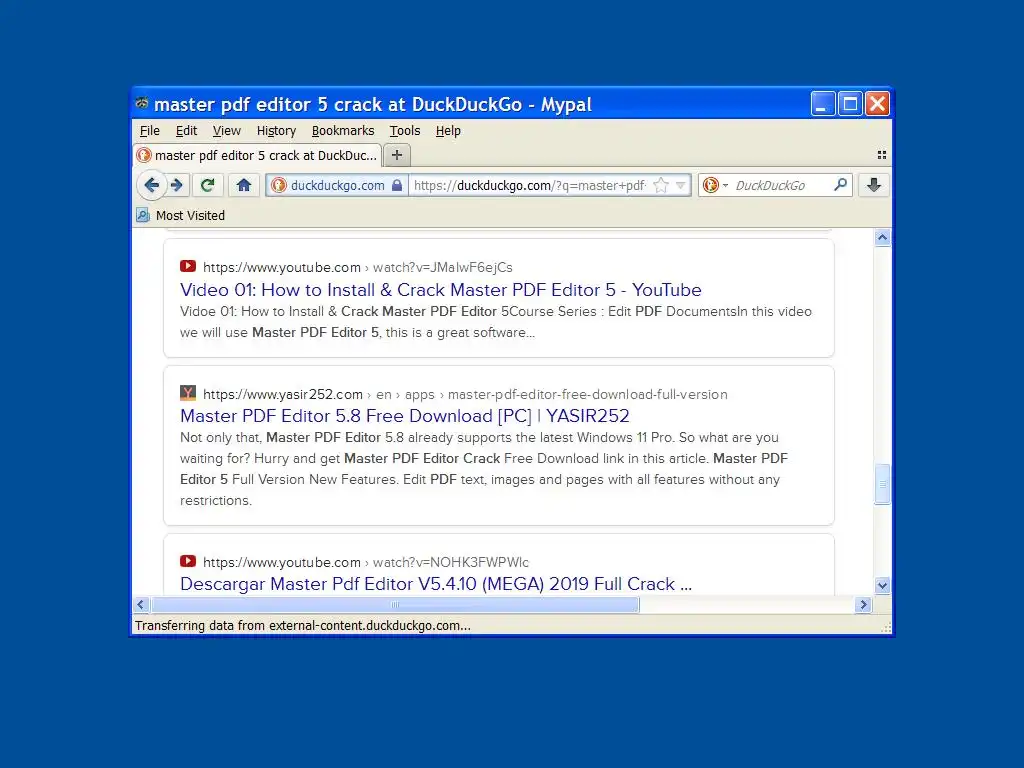This screenshot has height=768, width=1024.
Task: Open a new tab with plus button
Action: 397,155
